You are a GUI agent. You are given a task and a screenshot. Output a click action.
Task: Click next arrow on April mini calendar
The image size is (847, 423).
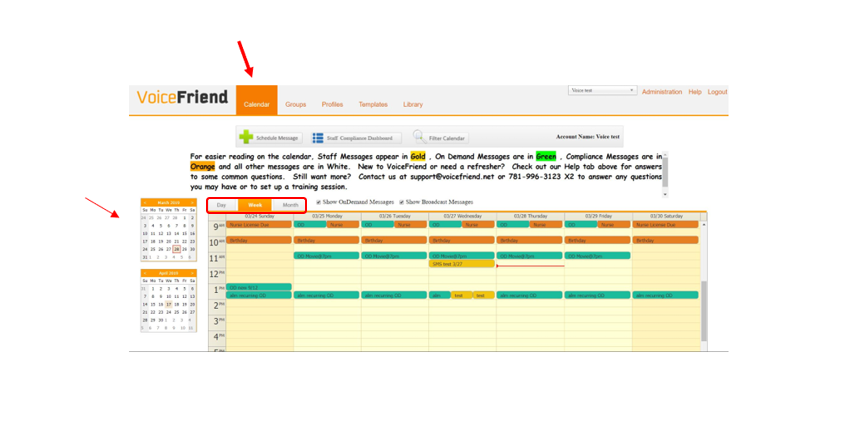[x=192, y=273]
